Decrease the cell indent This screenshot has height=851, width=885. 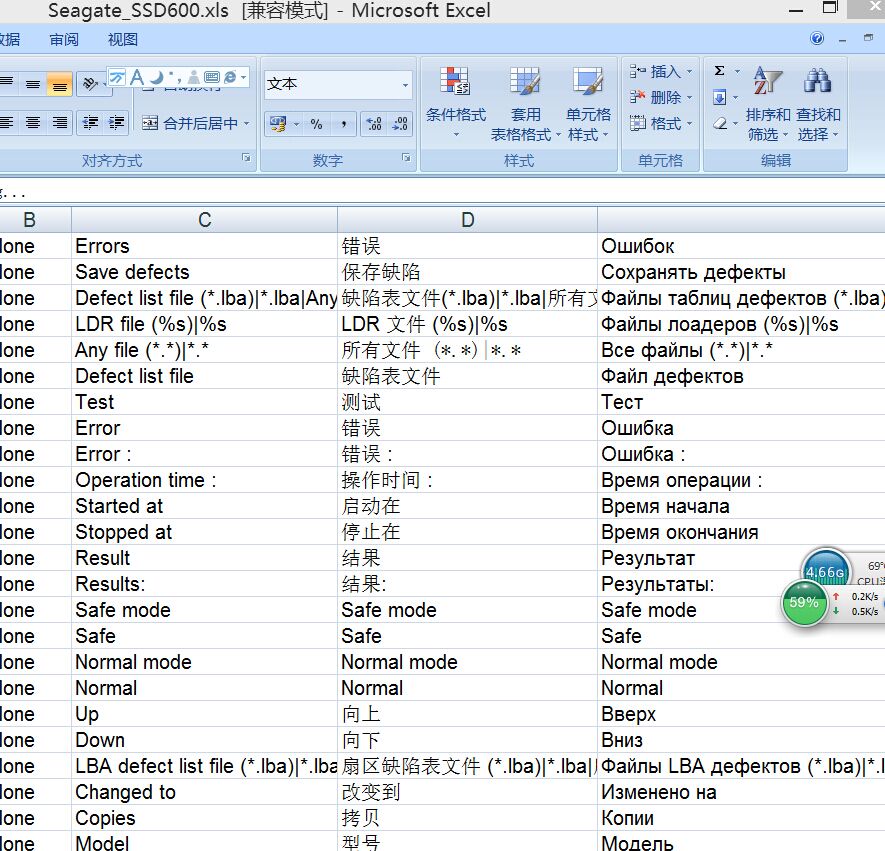90,122
